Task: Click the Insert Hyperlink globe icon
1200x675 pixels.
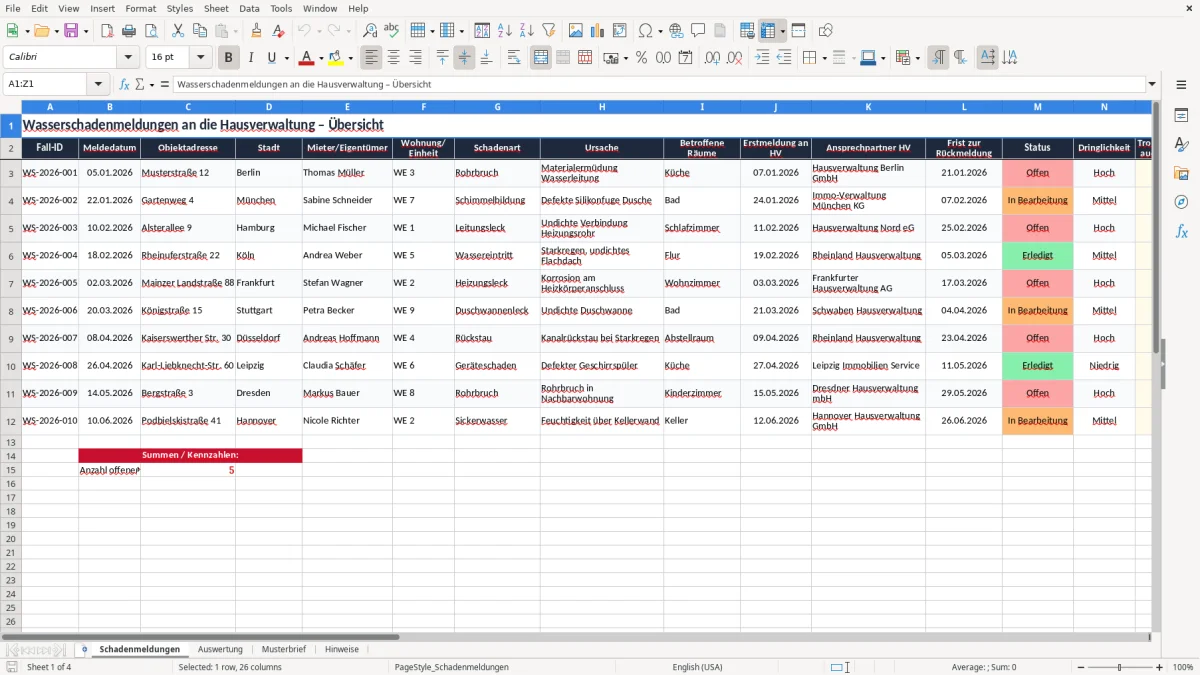Action: point(676,31)
